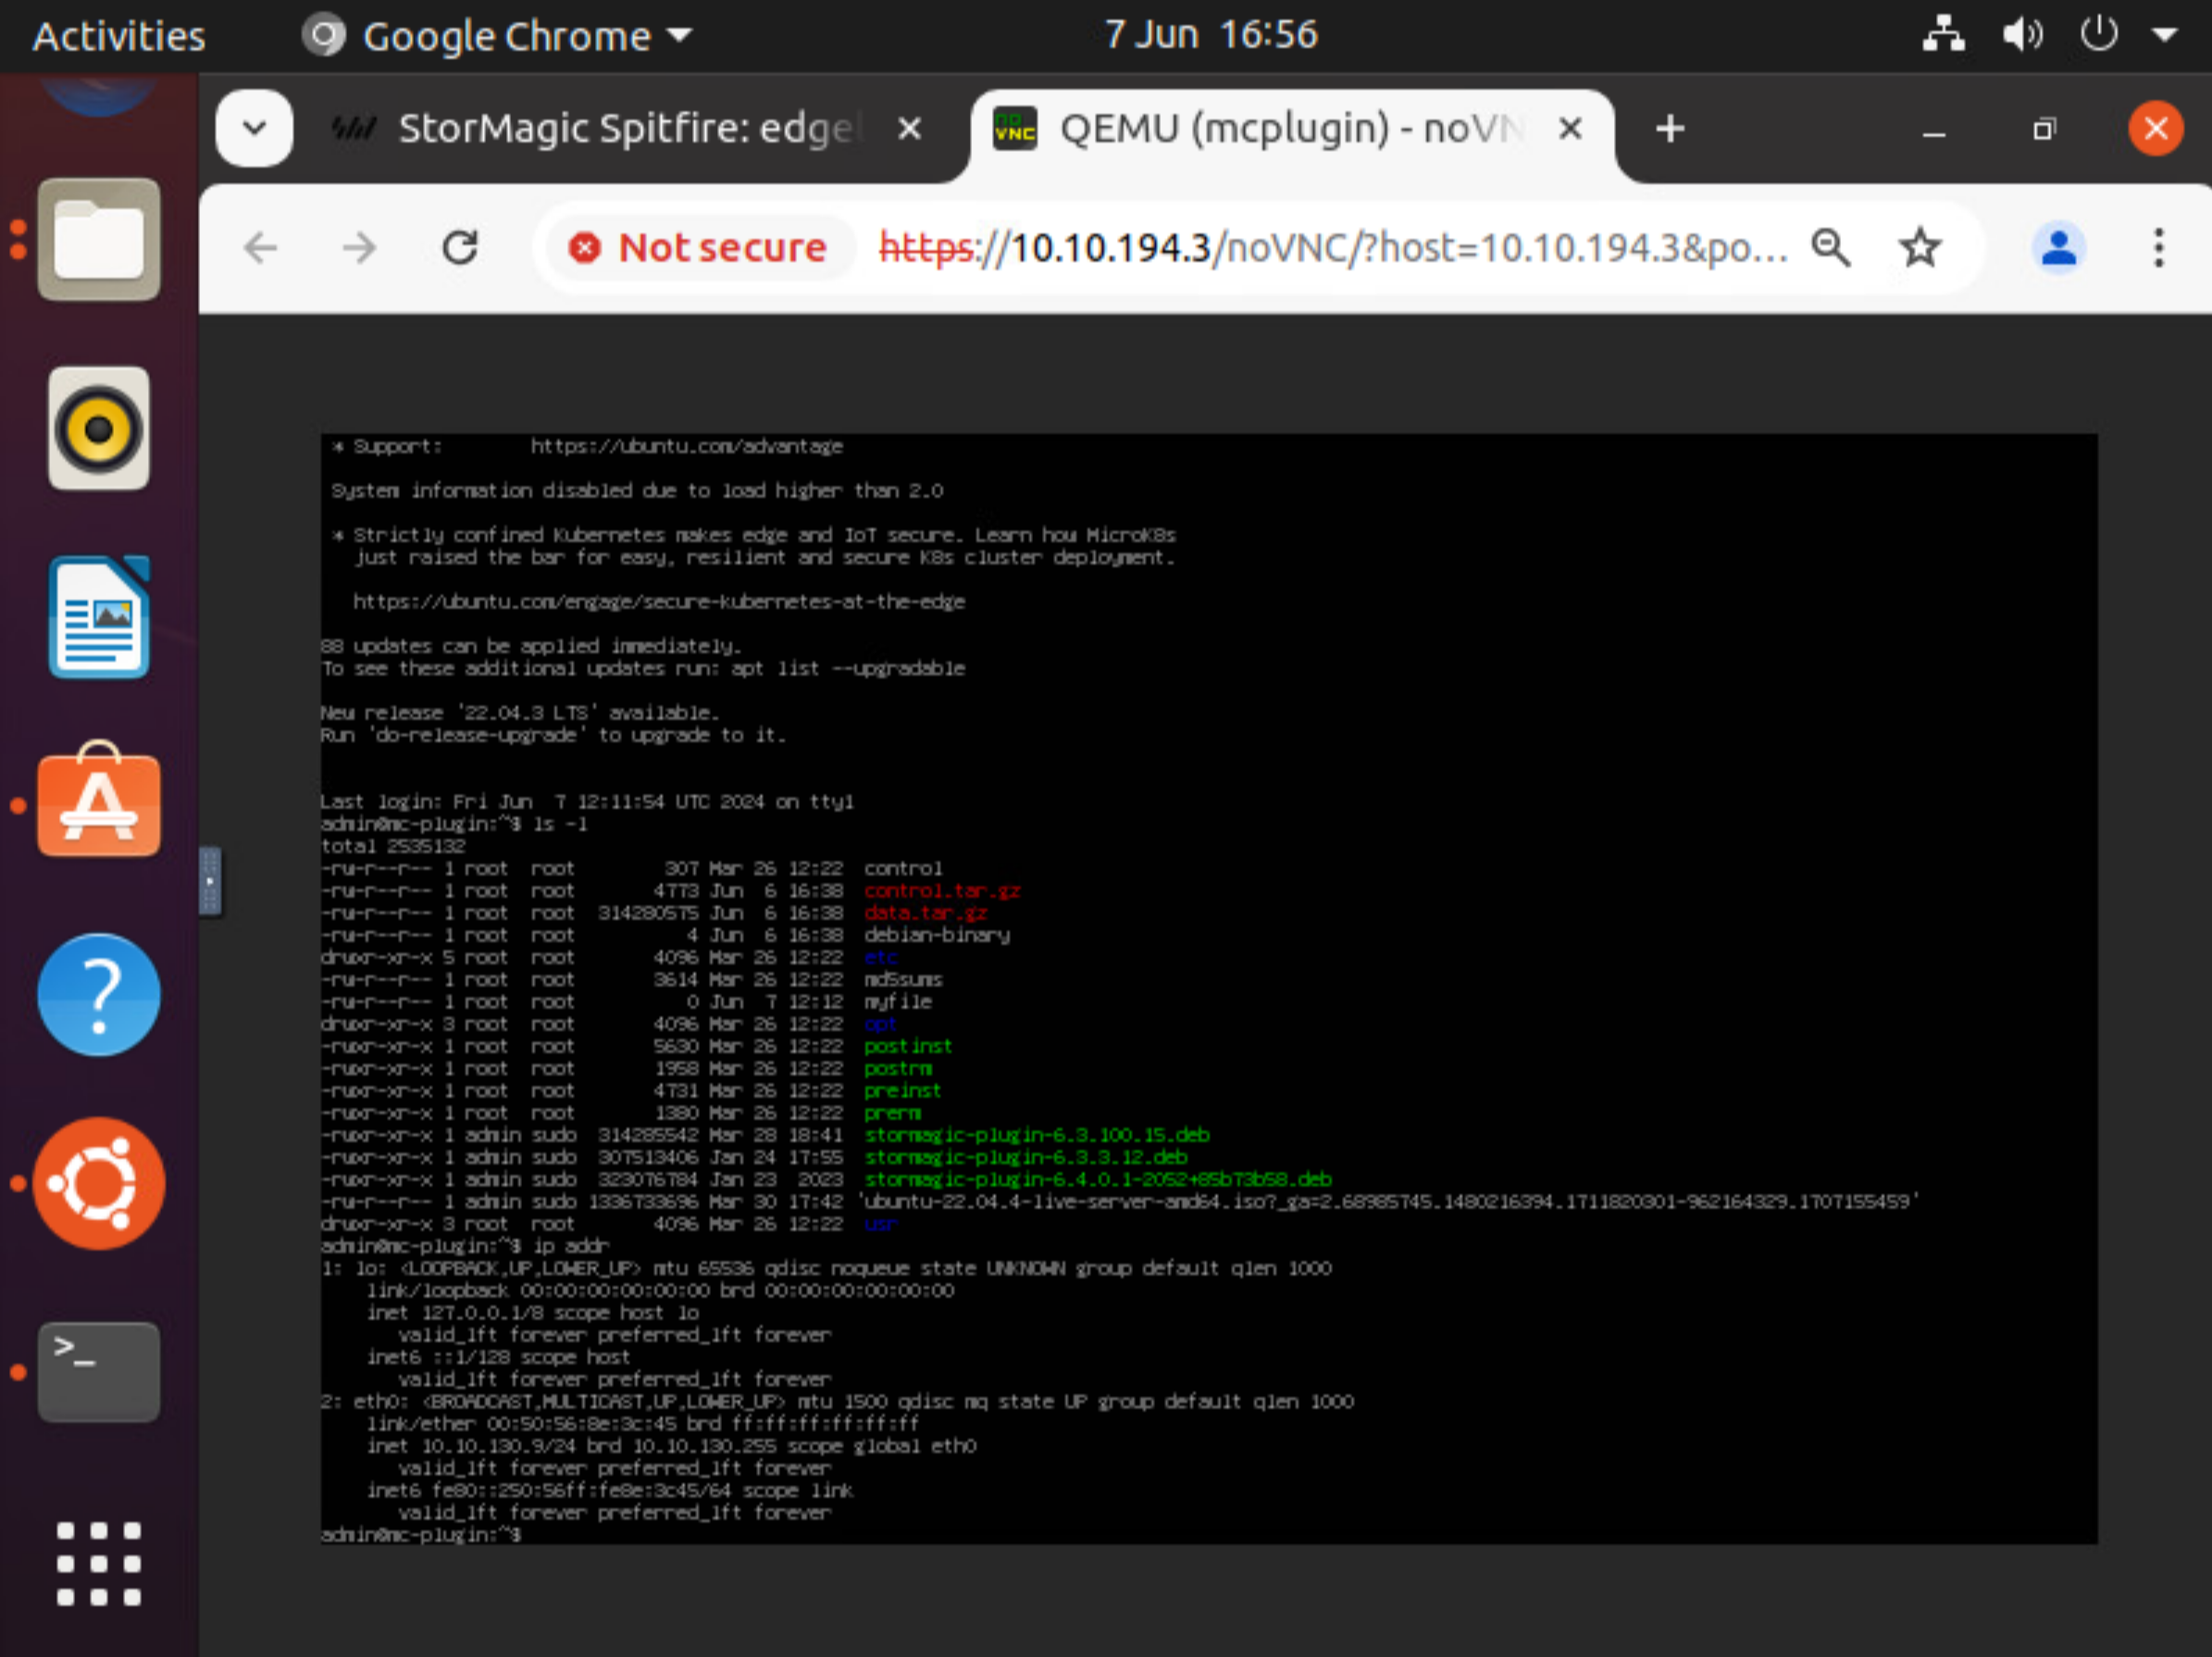This screenshot has width=2212, height=1657.
Task: Open Terminal from the dock
Action: tap(98, 1371)
